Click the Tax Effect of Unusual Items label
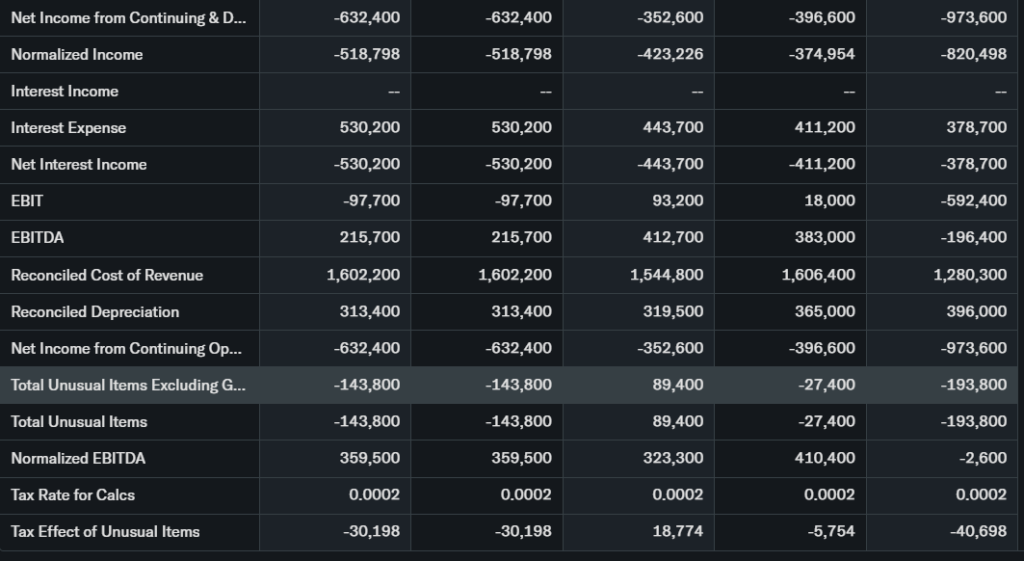1024x561 pixels. (105, 531)
